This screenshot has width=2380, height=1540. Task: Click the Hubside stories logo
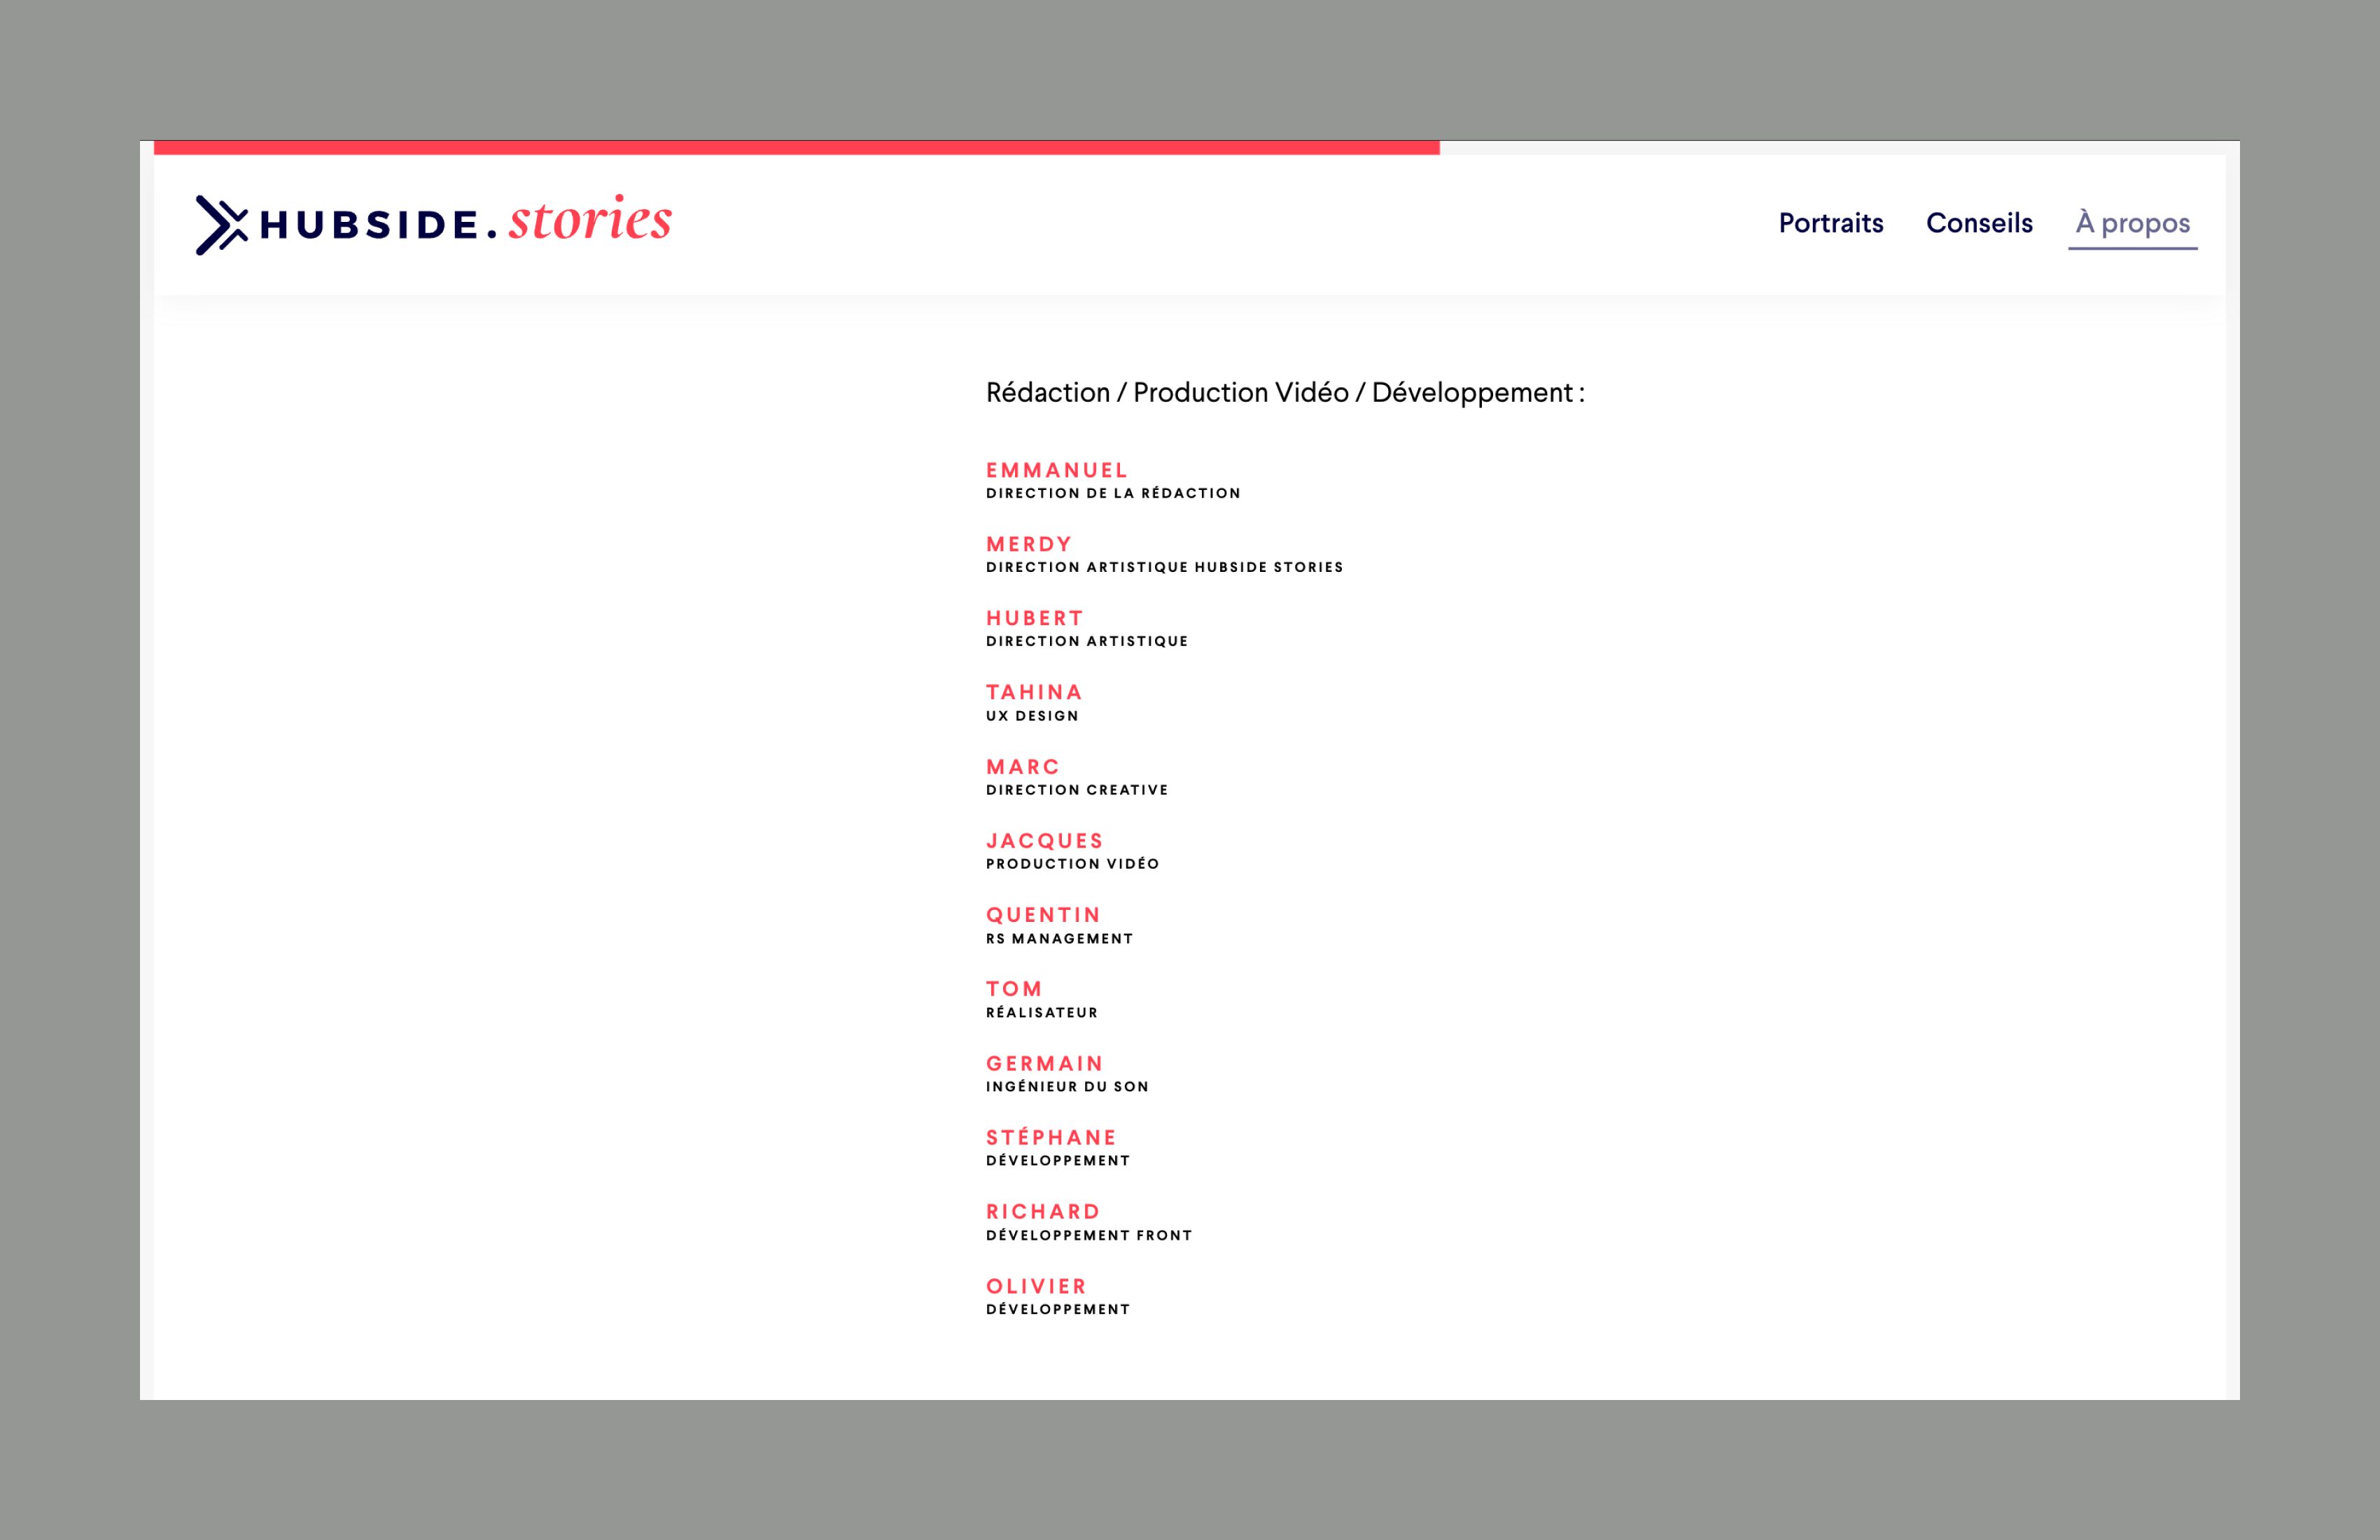point(433,223)
